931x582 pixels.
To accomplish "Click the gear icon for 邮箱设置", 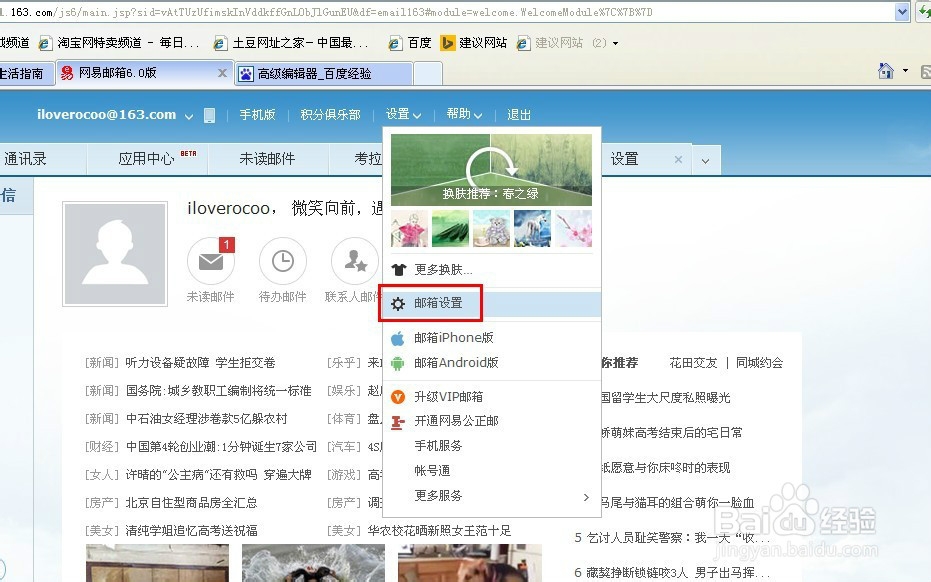I will pyautogui.click(x=398, y=303).
